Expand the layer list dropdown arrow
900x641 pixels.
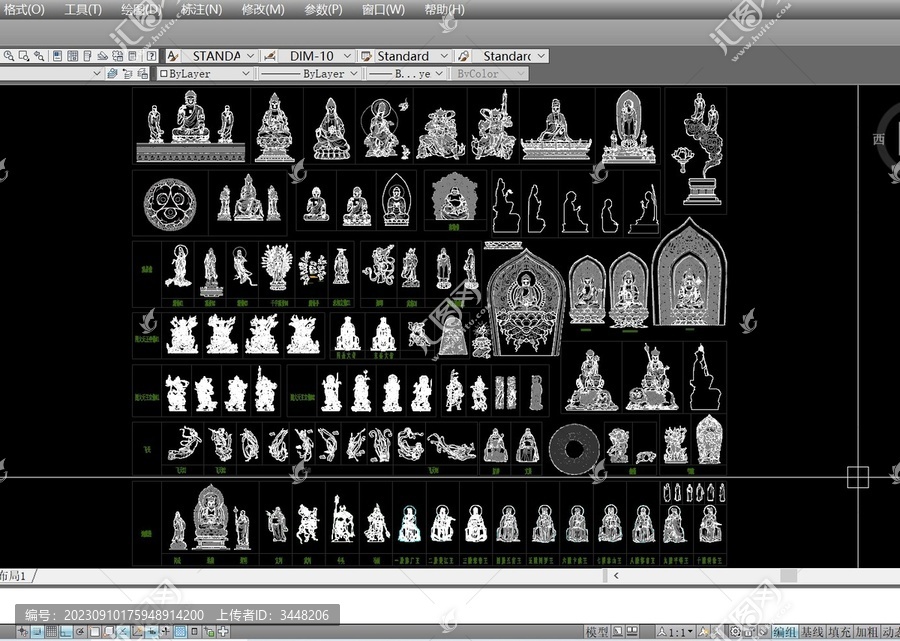[96, 73]
